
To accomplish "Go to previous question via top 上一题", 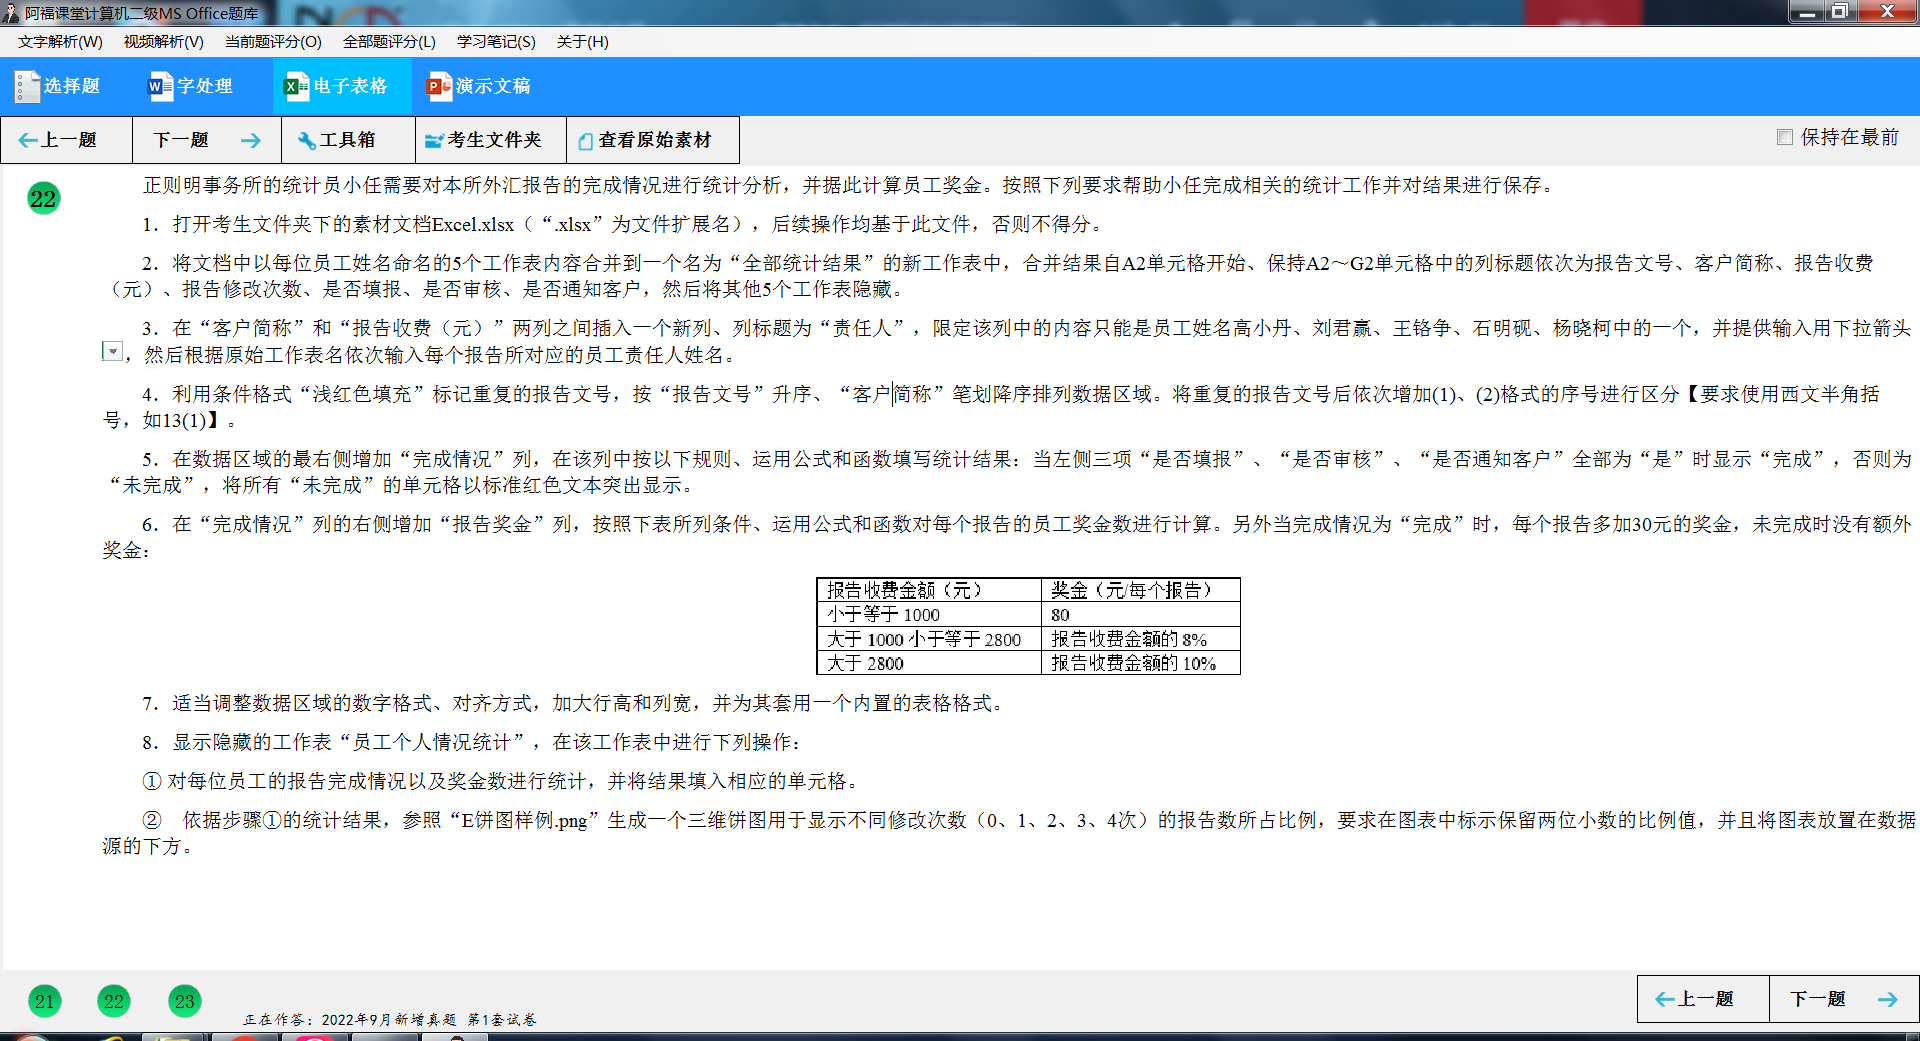I will (58, 140).
